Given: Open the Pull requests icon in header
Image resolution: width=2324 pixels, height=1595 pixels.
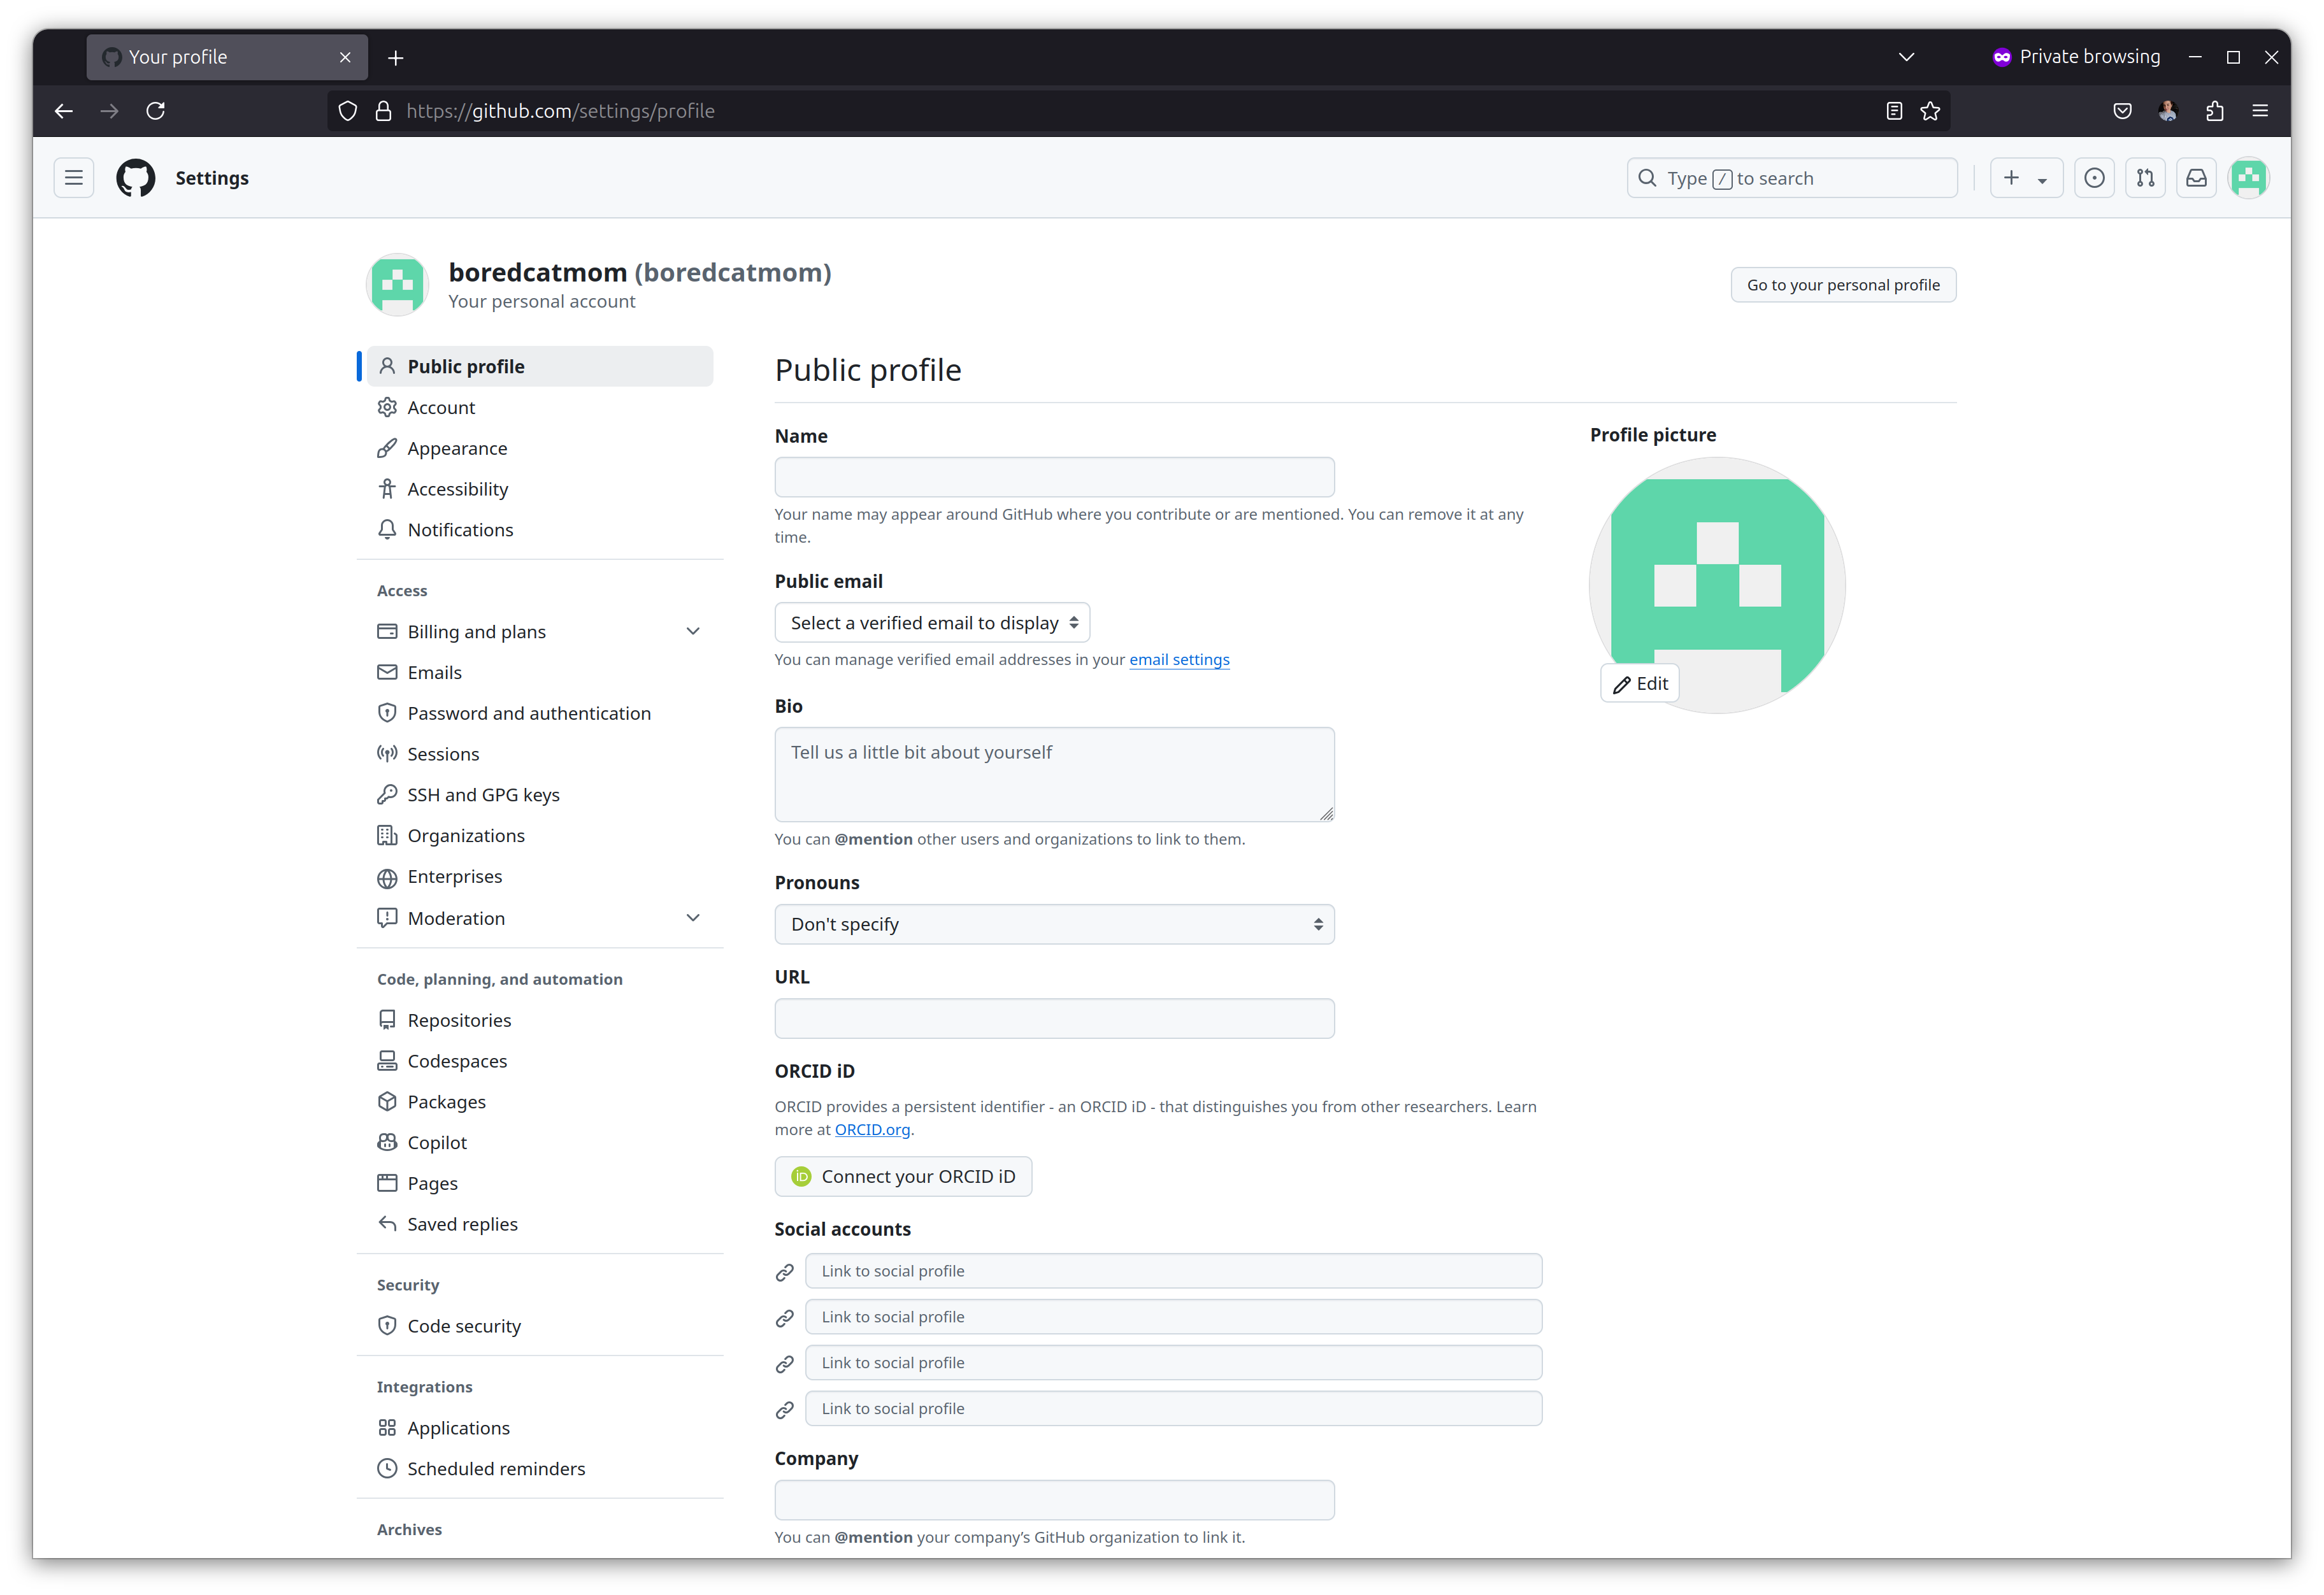Looking at the screenshot, I should [x=2145, y=178].
